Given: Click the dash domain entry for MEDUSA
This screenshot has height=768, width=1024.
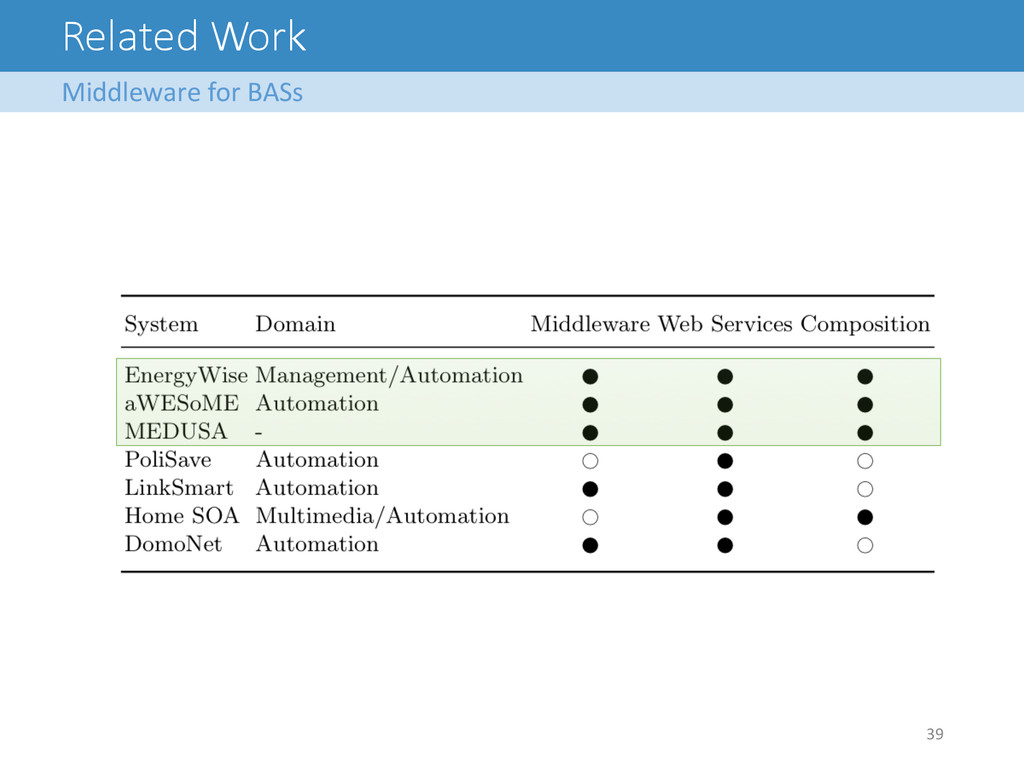Looking at the screenshot, I should [x=259, y=433].
